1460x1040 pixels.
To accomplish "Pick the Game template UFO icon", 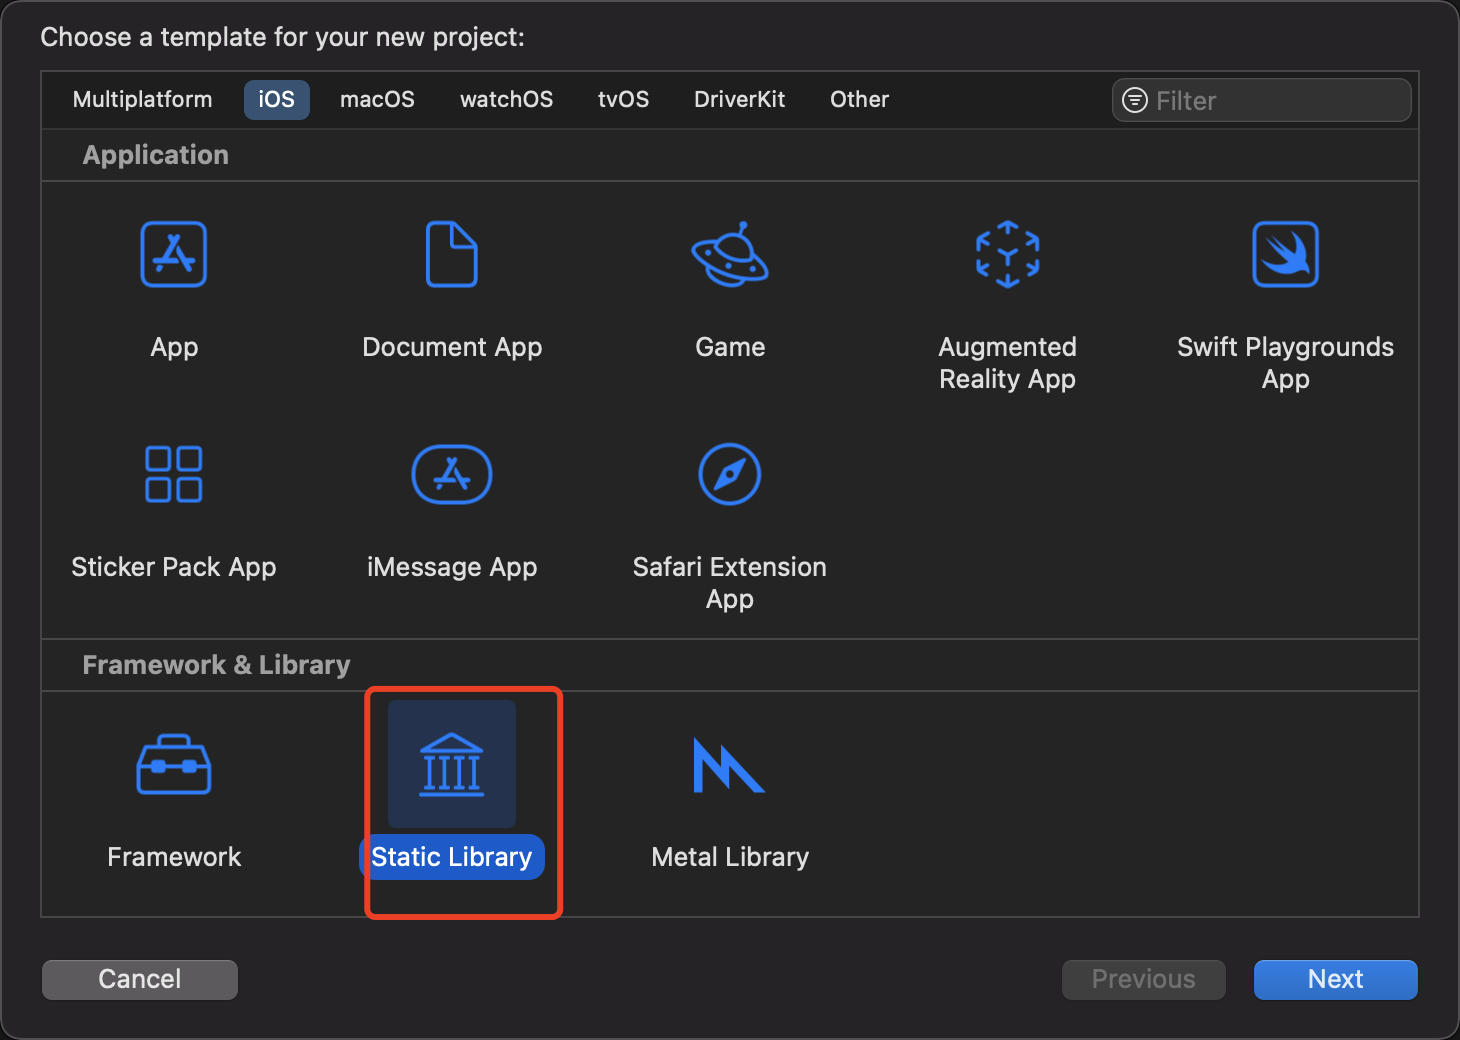I will [730, 254].
